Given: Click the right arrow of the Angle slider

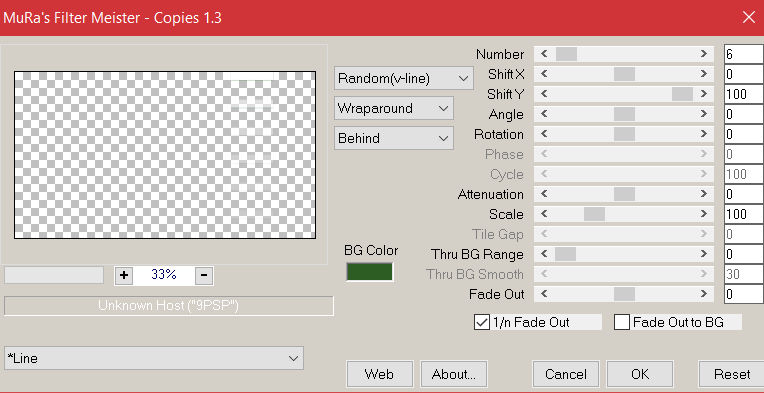Looking at the screenshot, I should (704, 114).
